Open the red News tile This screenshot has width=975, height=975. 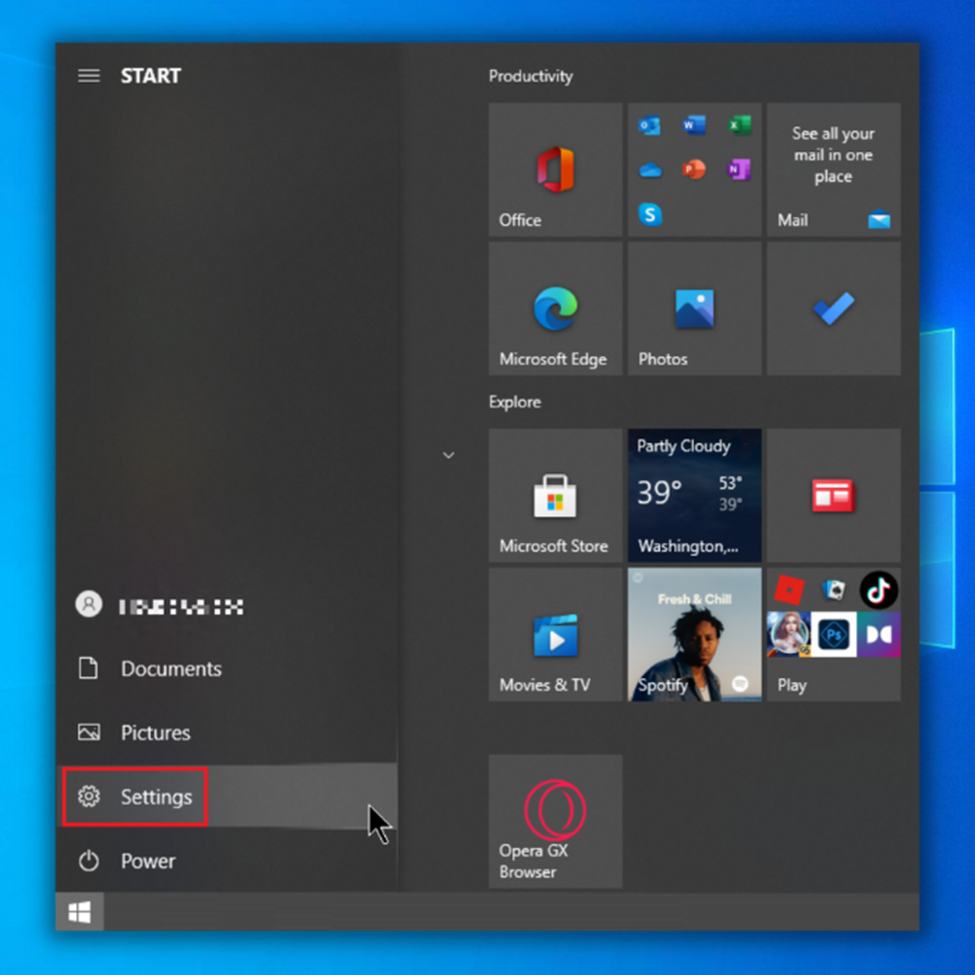833,495
